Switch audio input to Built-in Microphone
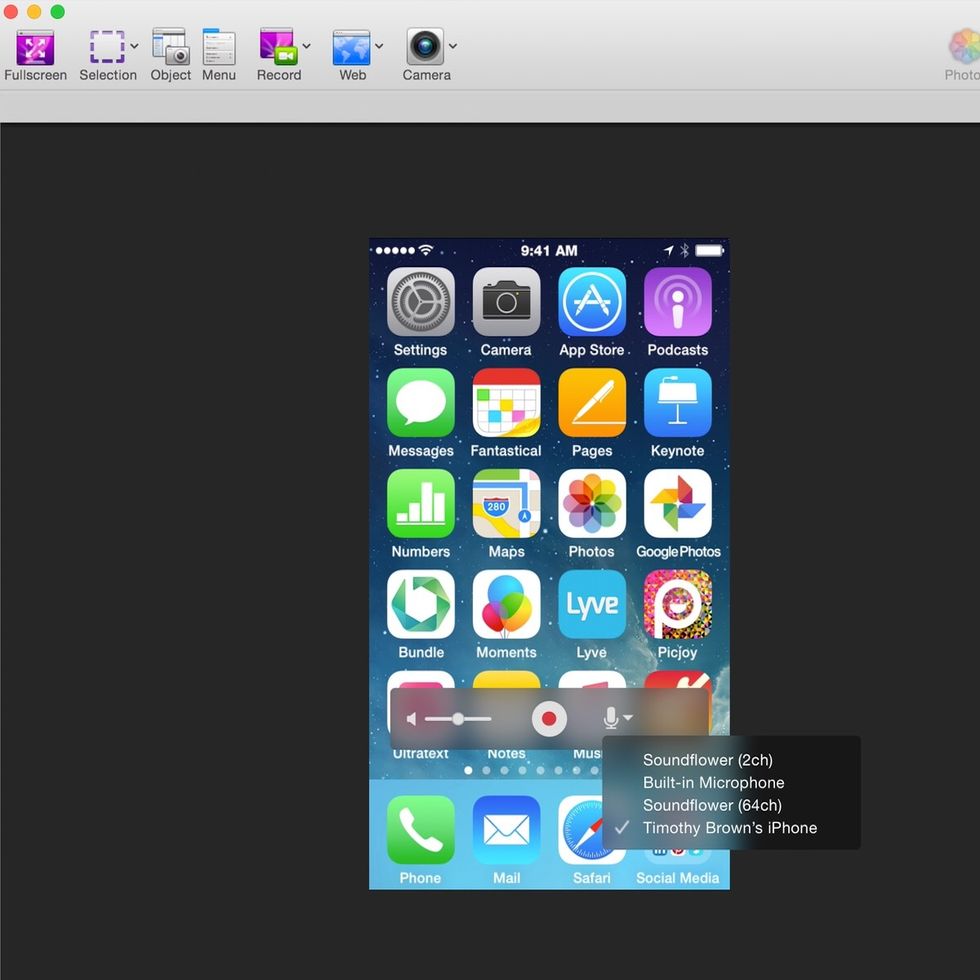 click(x=713, y=783)
